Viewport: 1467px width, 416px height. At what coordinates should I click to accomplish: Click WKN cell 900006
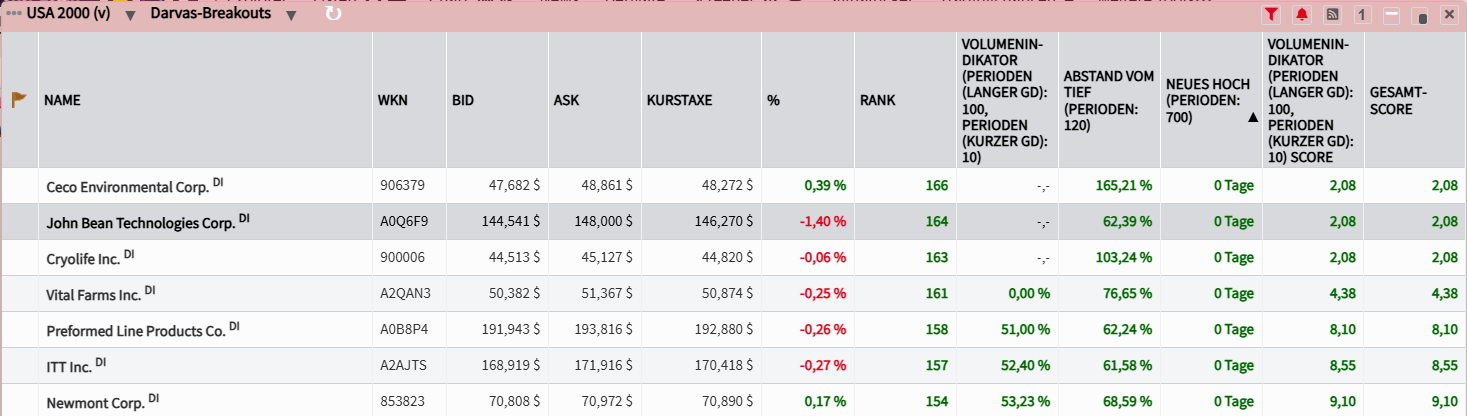click(403, 258)
